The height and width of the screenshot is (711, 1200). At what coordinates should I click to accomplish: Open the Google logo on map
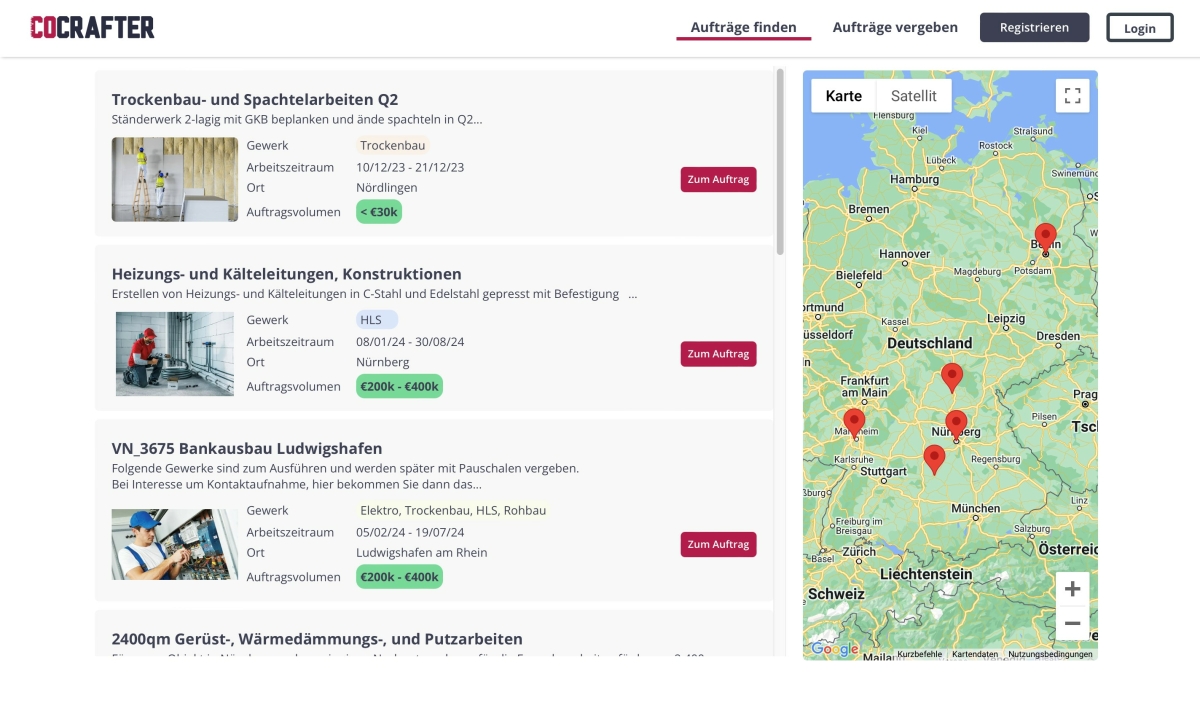834,649
